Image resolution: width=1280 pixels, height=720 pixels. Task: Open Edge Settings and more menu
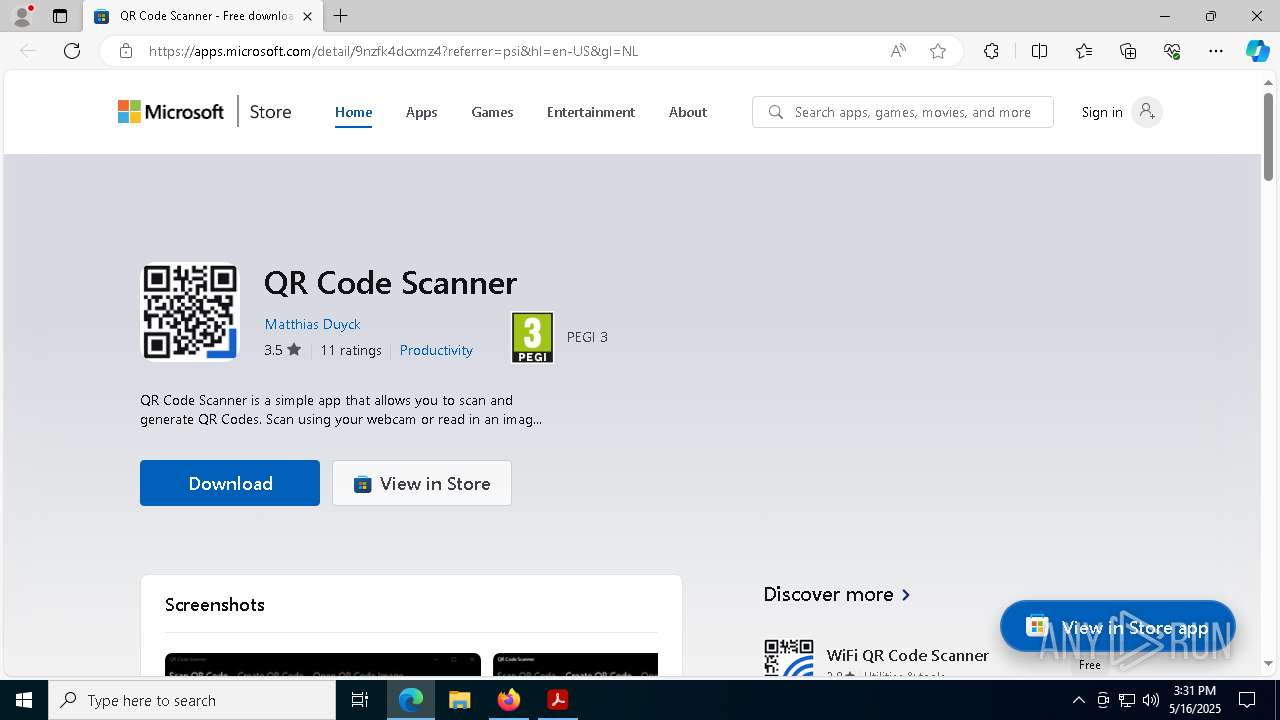[x=1216, y=51]
